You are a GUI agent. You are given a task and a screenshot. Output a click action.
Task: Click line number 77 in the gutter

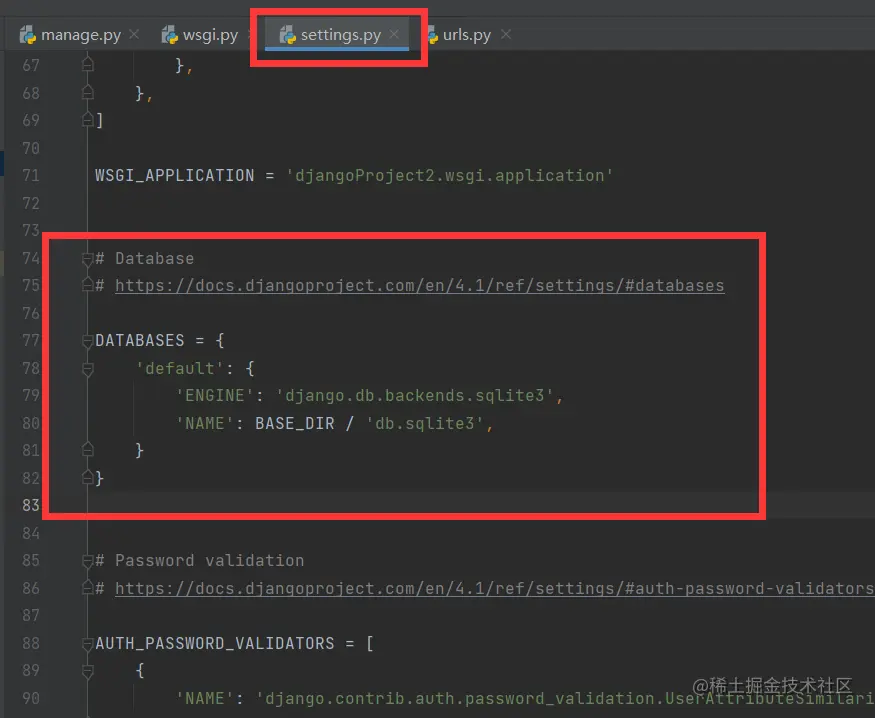point(31,340)
